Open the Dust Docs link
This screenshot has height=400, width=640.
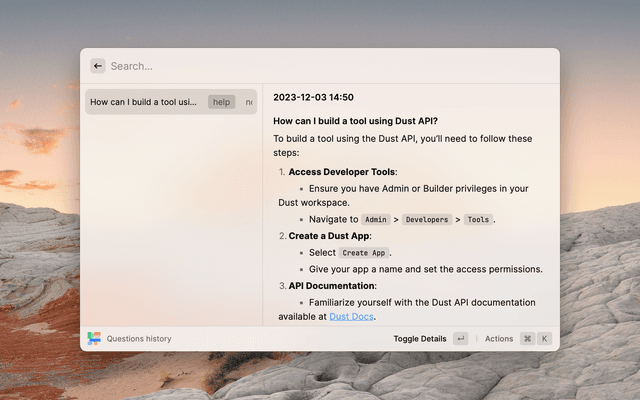pyautogui.click(x=351, y=317)
